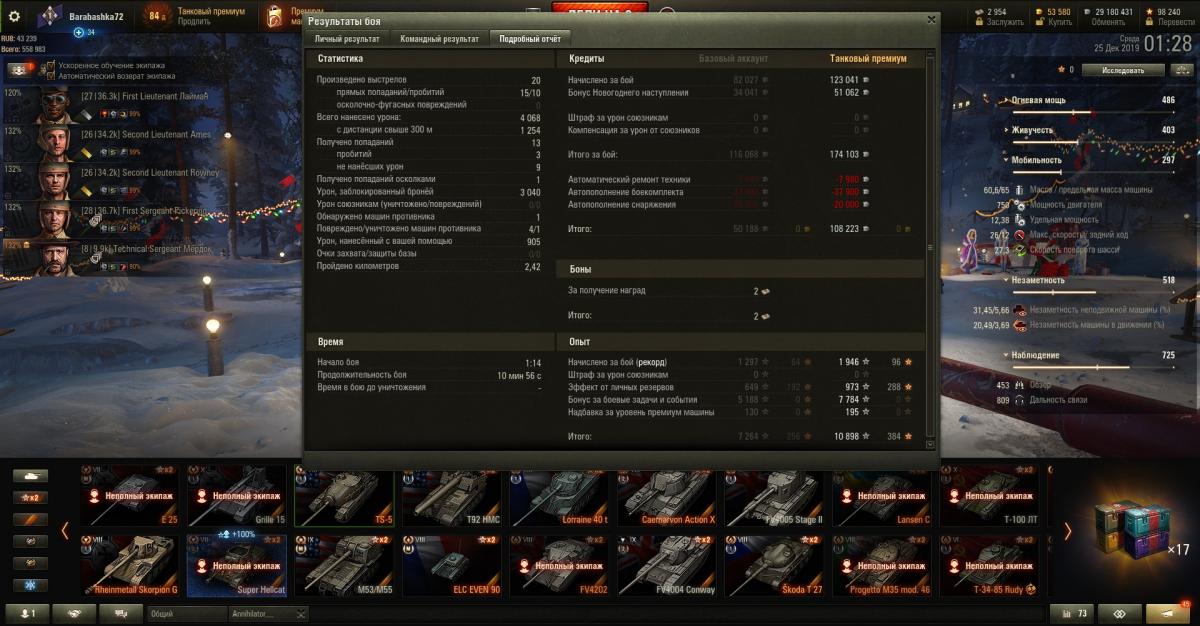Click the vehicle comparison double-diamond button
Screen dimensions: 1200x626
pyautogui.click(x=1119, y=613)
